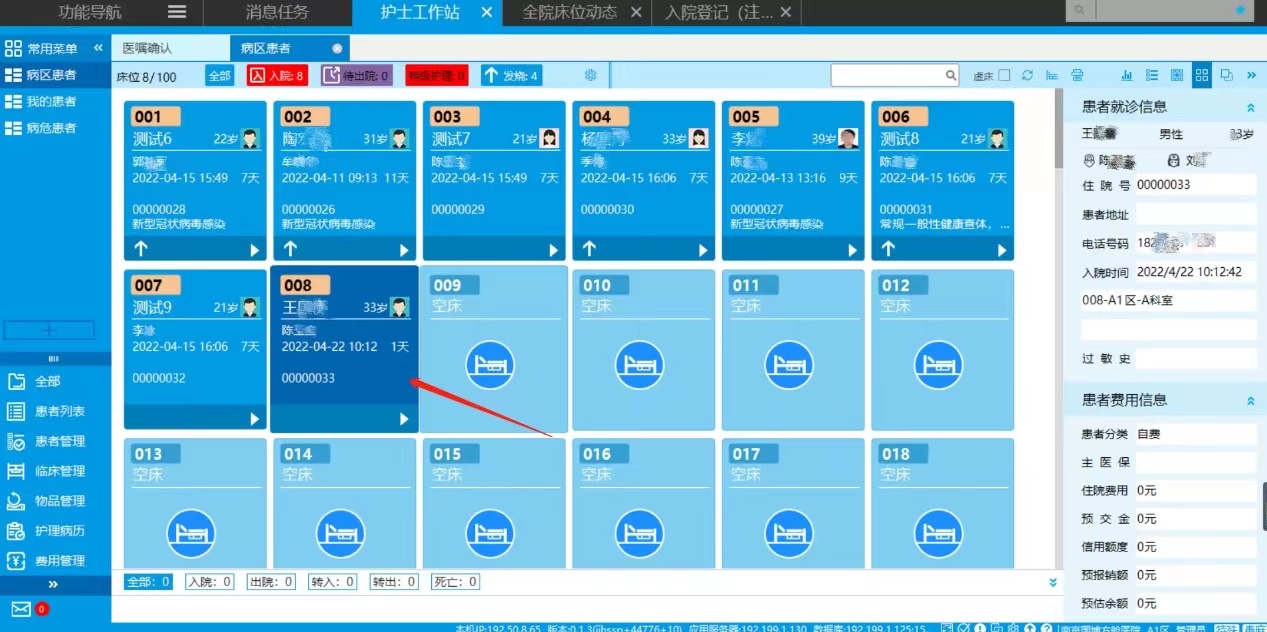Filter patients by 入院: 8

pyautogui.click(x=277, y=75)
